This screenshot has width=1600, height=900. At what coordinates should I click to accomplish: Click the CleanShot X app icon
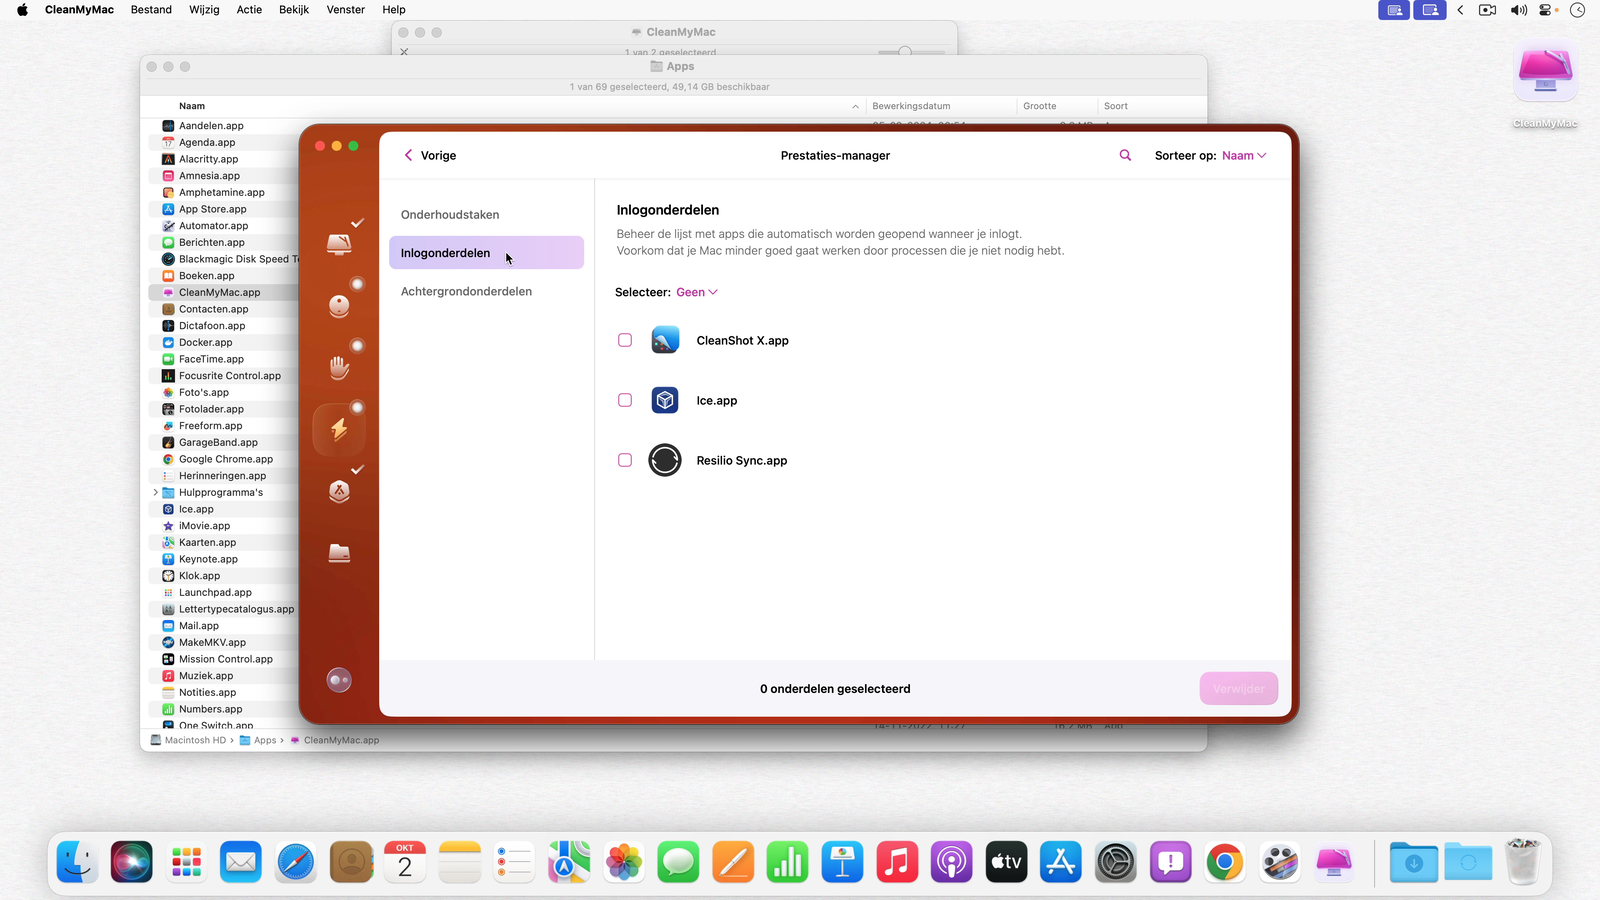[665, 340]
